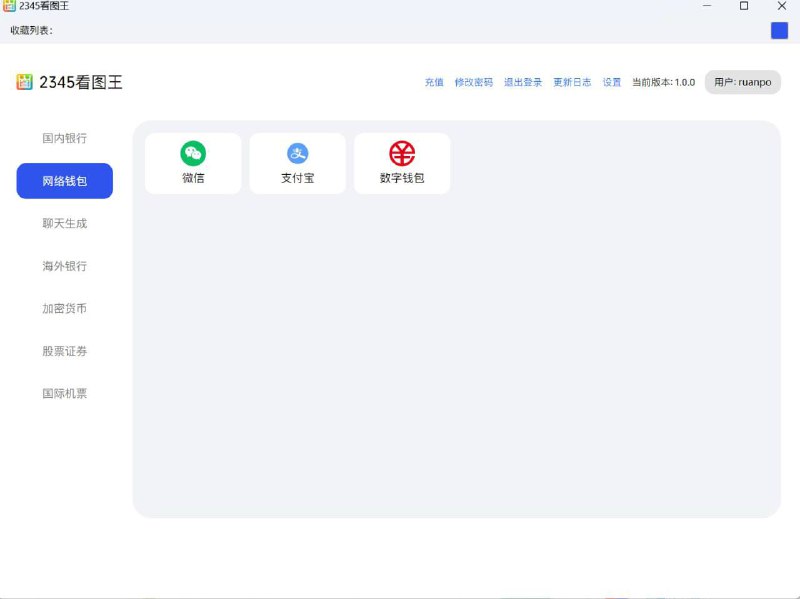Click the 2345看图王 header title text
Image resolution: width=800 pixels, height=599 pixels.
(81, 82)
